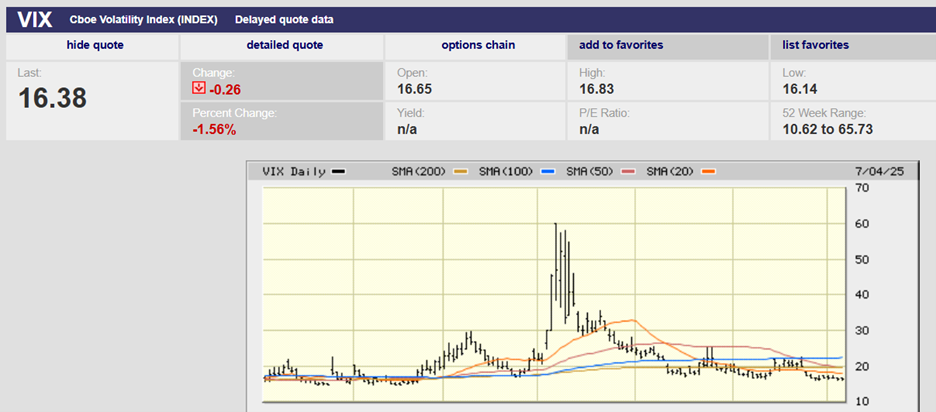
Task: Click the 10 level axis label
Action: click(x=861, y=401)
